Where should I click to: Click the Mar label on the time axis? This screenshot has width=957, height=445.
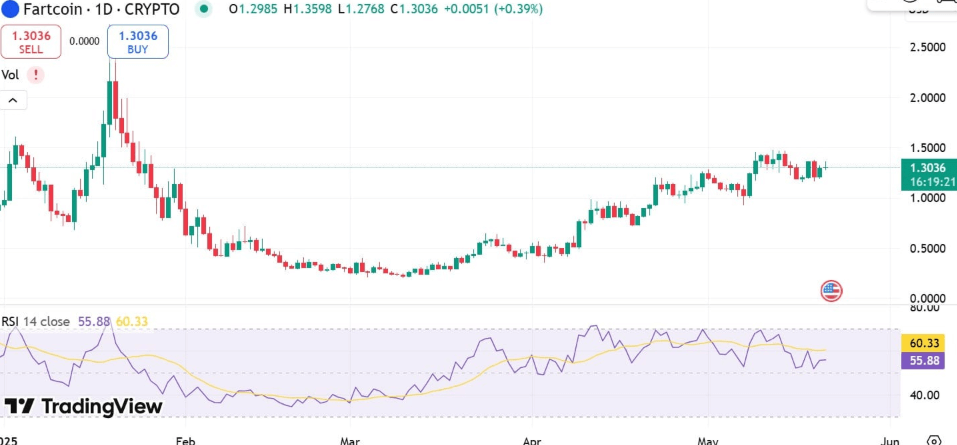coord(350,440)
